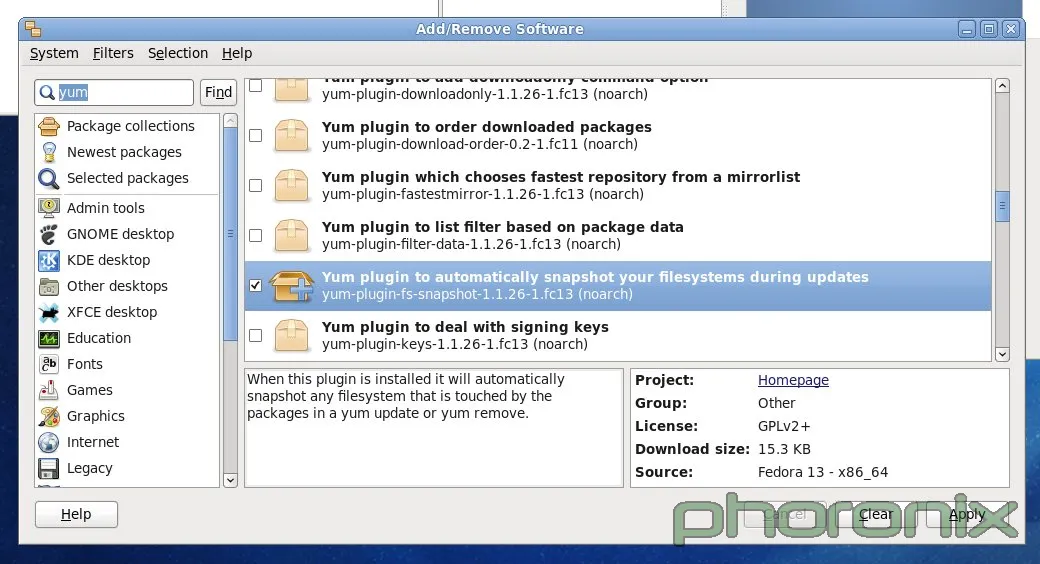Screen dimensions: 1040x564
Task: Click the 'Fedora 13 - x86_64' source value
Action: (822, 472)
